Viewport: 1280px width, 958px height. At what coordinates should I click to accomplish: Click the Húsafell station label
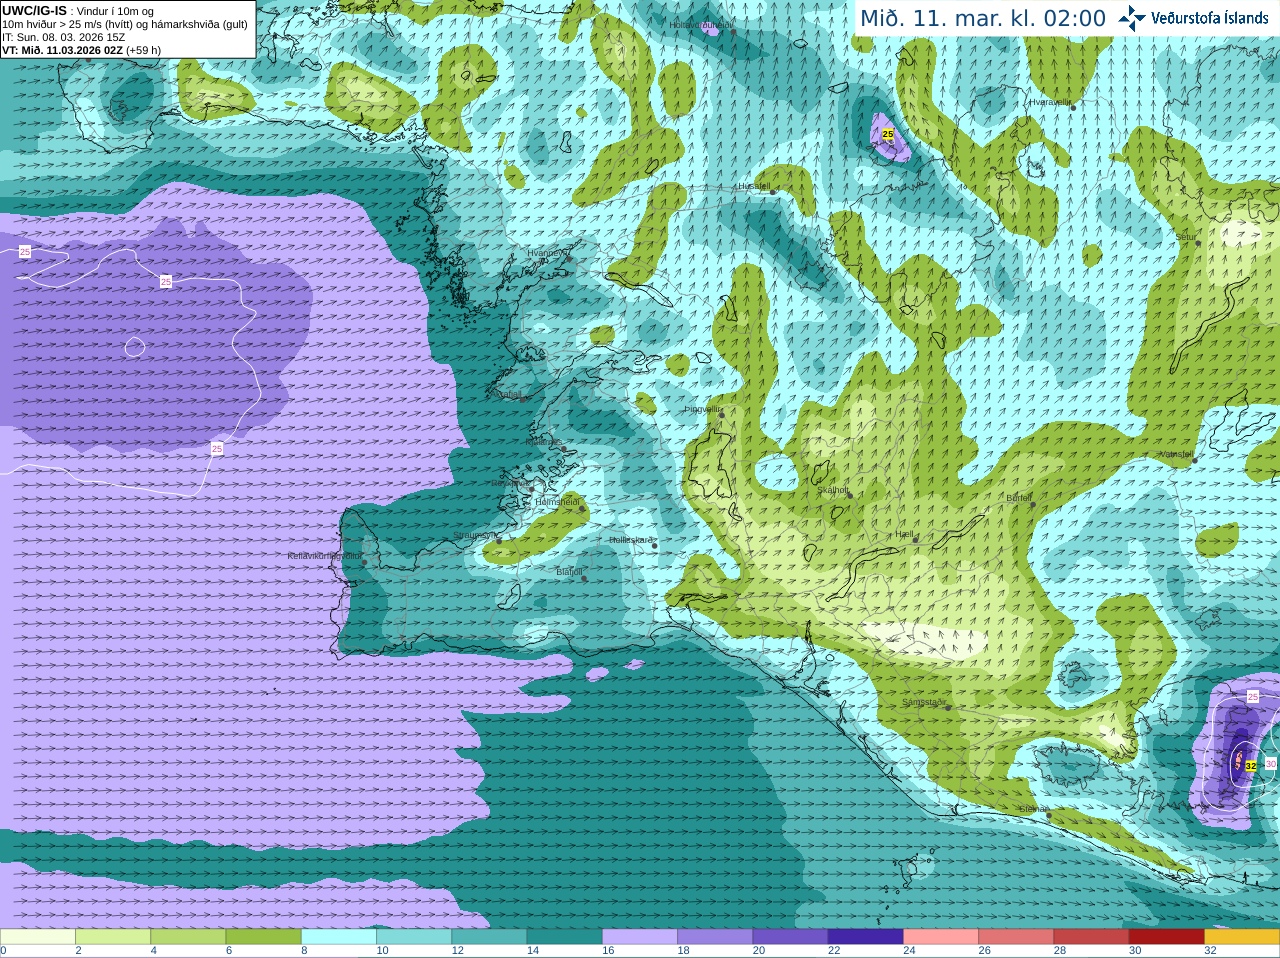coord(754,186)
